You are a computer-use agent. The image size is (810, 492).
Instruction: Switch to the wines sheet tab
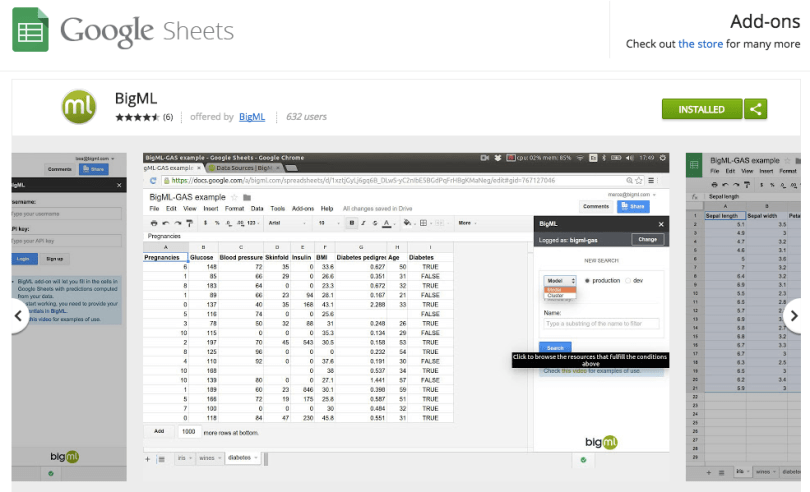click(x=207, y=458)
